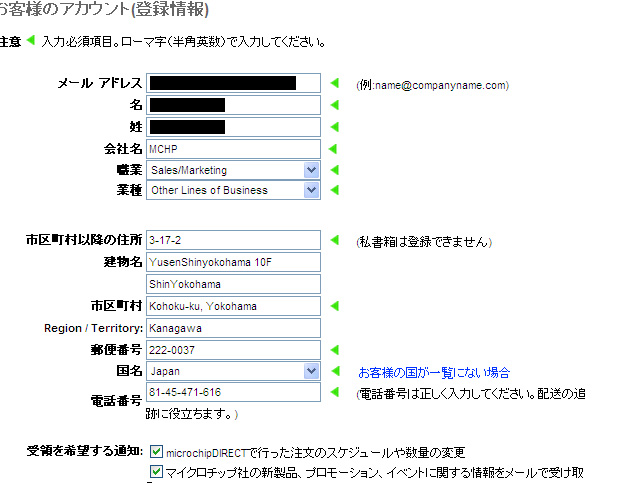Screen dimensions: 641x483
Task: Click the メール アドレス email input field
Action: click(x=233, y=83)
